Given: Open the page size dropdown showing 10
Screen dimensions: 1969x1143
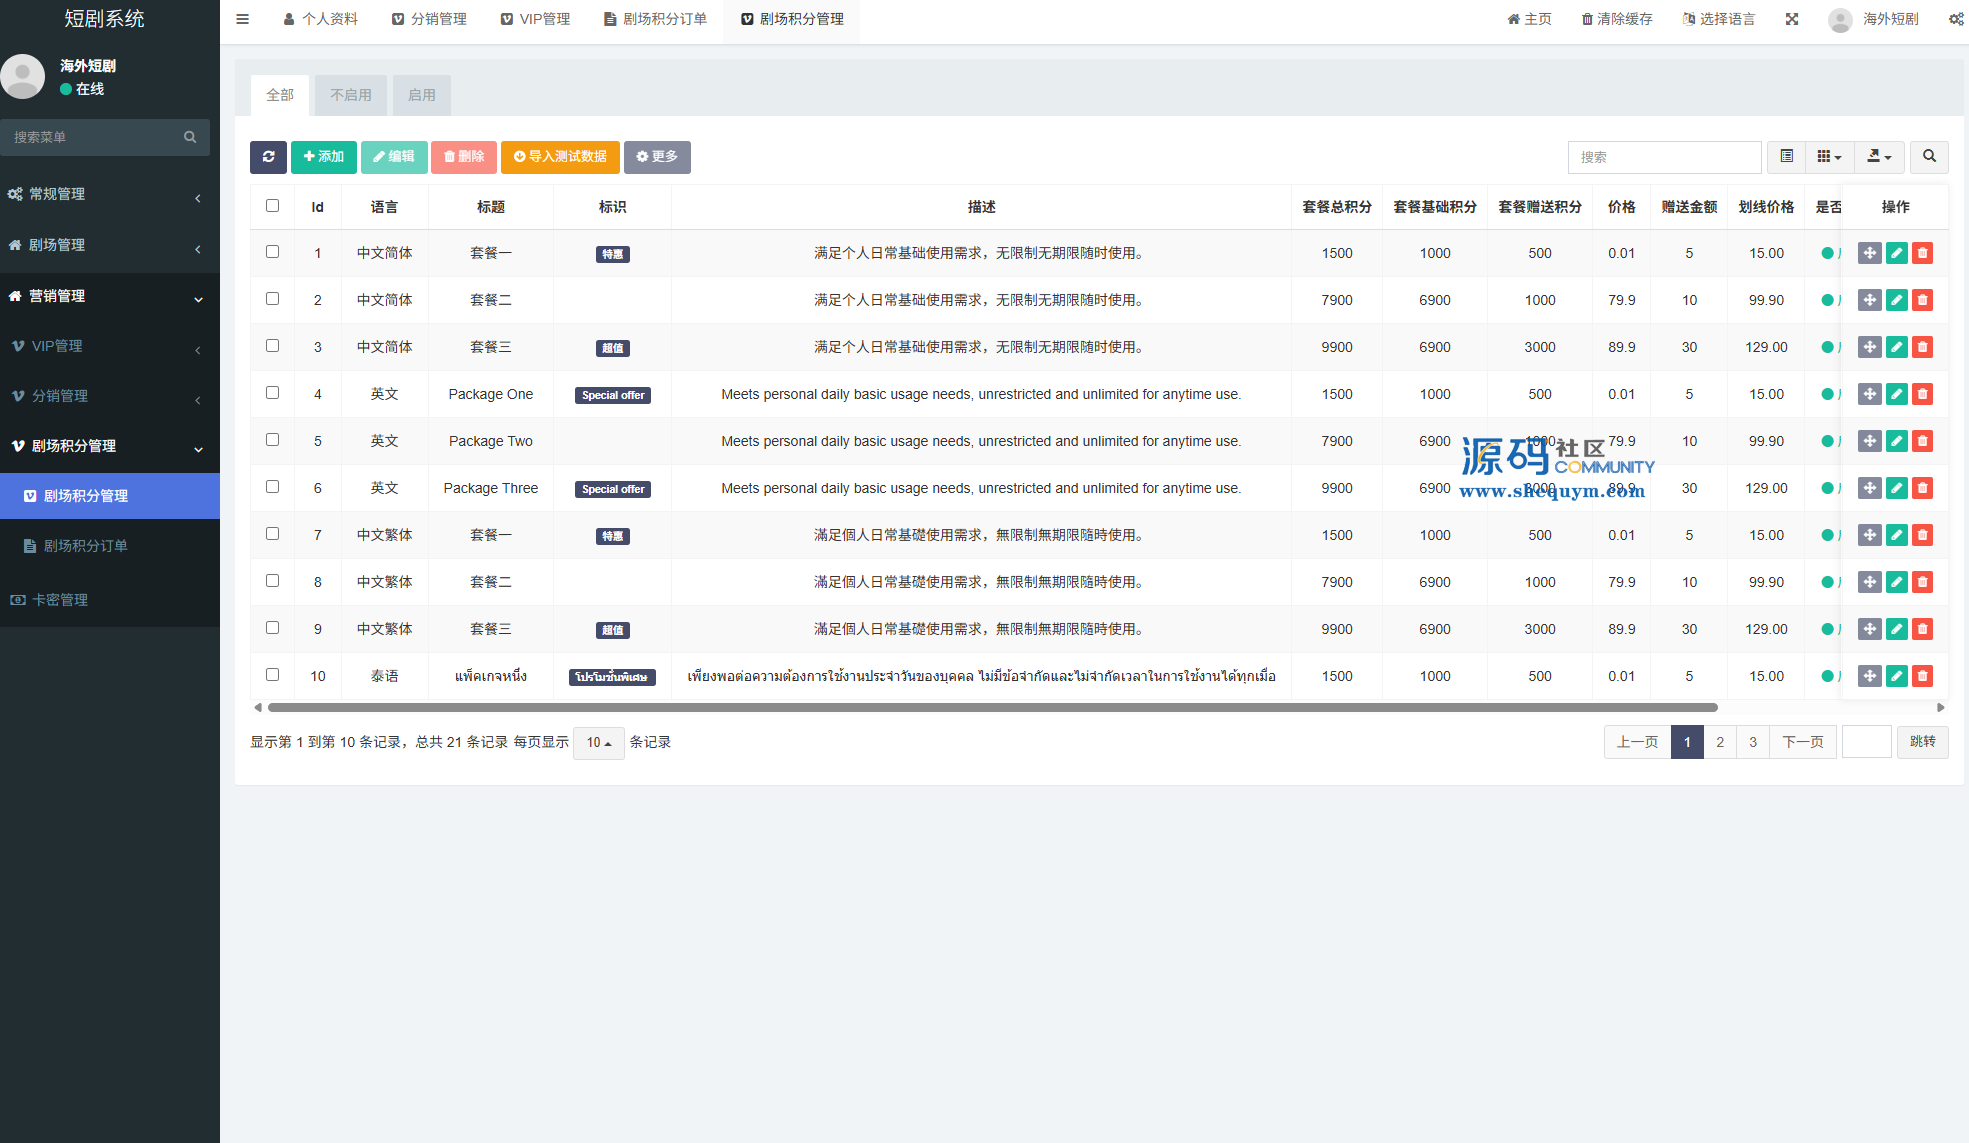Looking at the screenshot, I should pyautogui.click(x=598, y=743).
